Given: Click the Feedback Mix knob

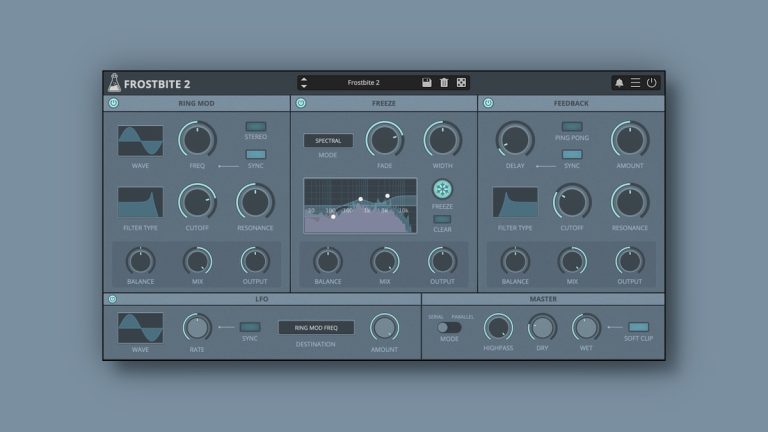Looking at the screenshot, I should [x=572, y=261].
